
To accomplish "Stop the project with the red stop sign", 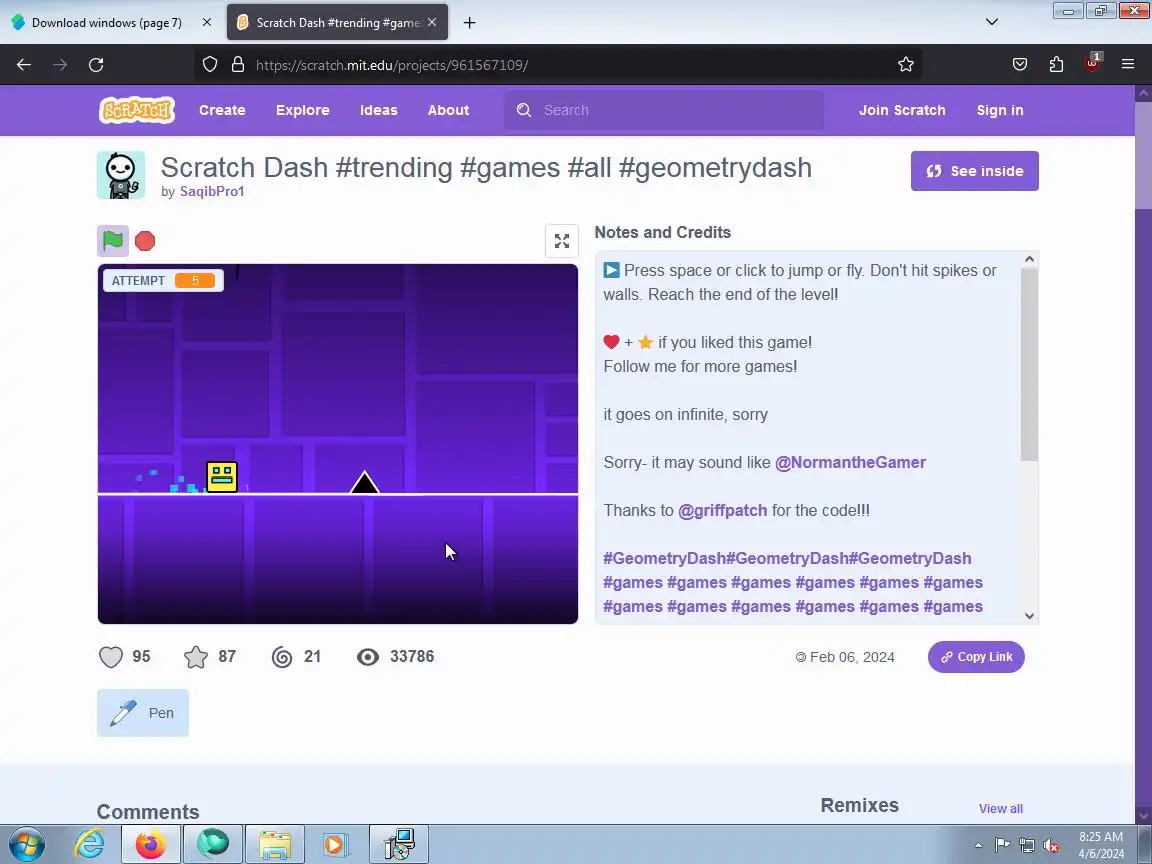I will coord(145,241).
